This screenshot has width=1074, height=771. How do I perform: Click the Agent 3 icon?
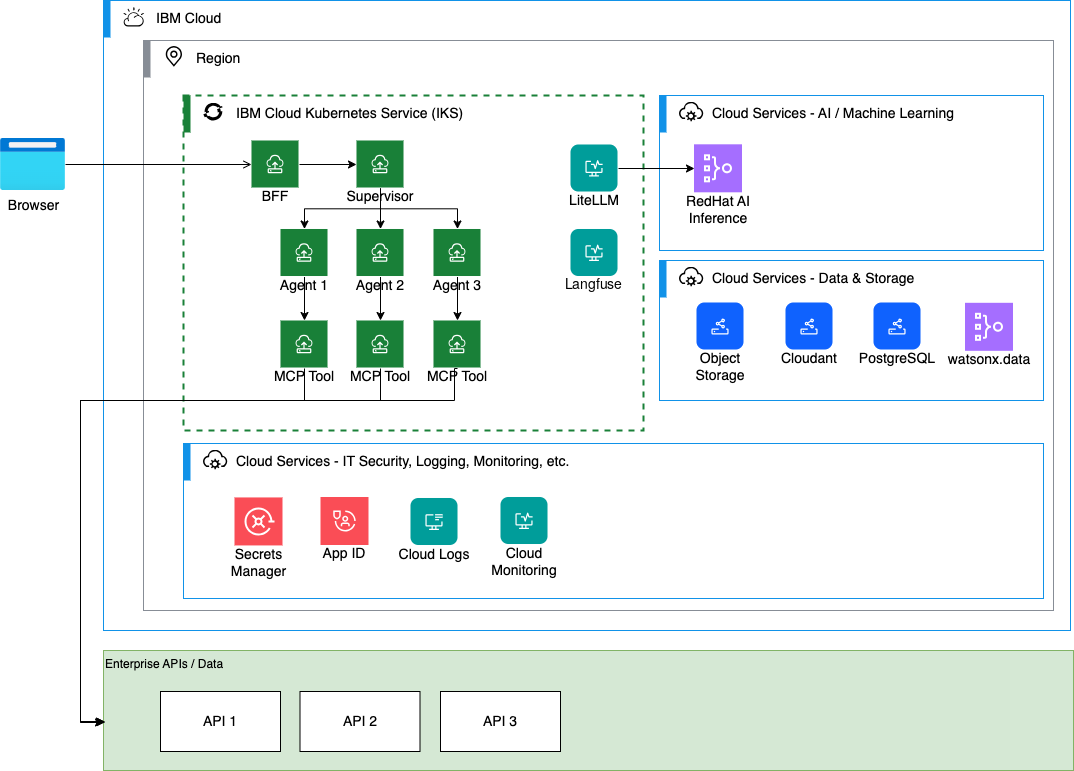[x=457, y=253]
